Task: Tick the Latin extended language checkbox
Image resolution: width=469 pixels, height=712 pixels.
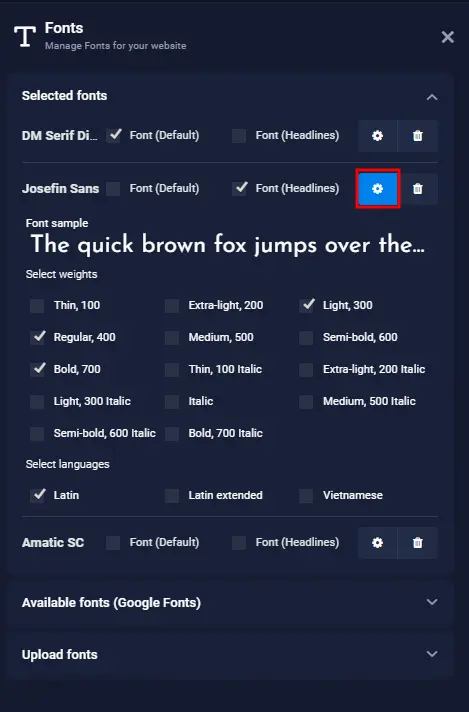Action: (x=172, y=495)
